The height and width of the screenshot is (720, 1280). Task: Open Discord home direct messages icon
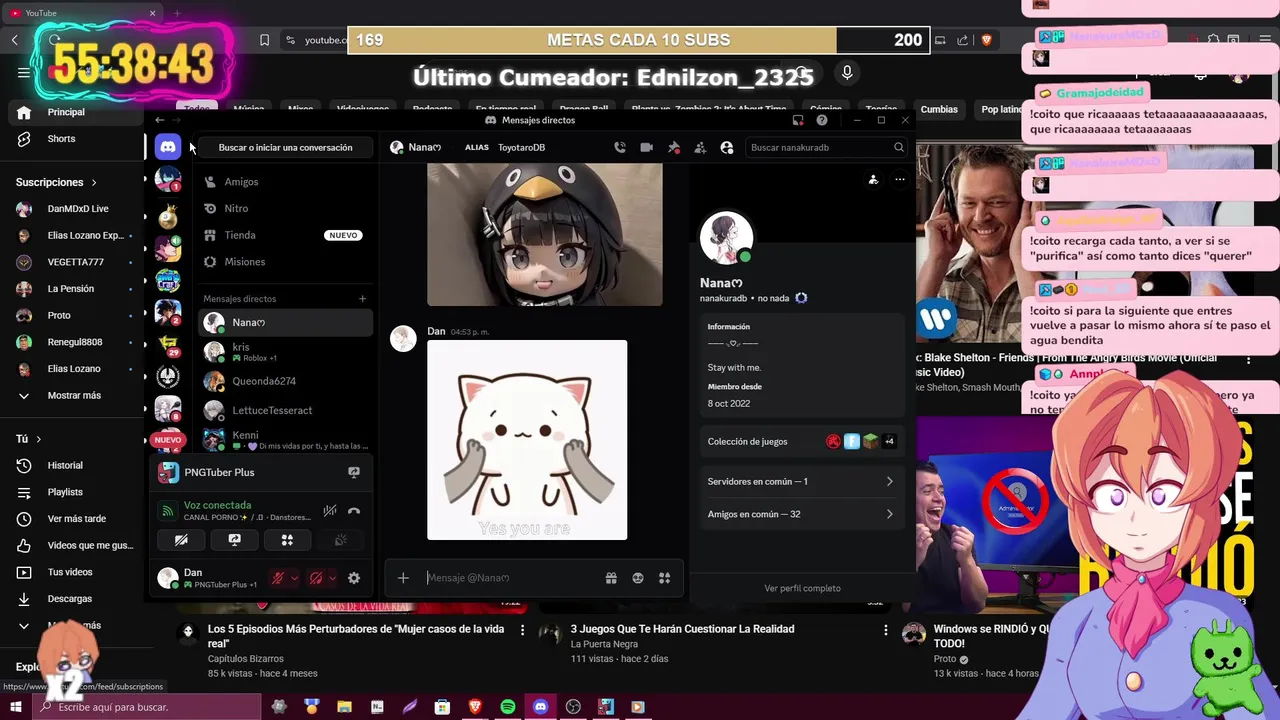tap(168, 147)
